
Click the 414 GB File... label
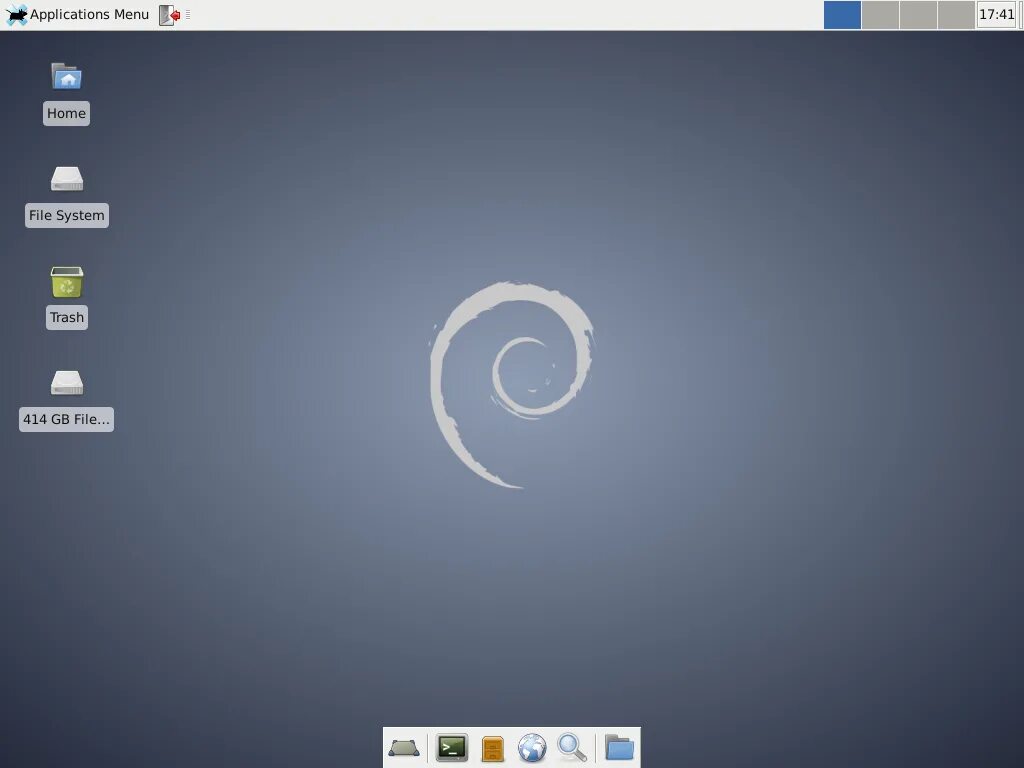point(67,419)
